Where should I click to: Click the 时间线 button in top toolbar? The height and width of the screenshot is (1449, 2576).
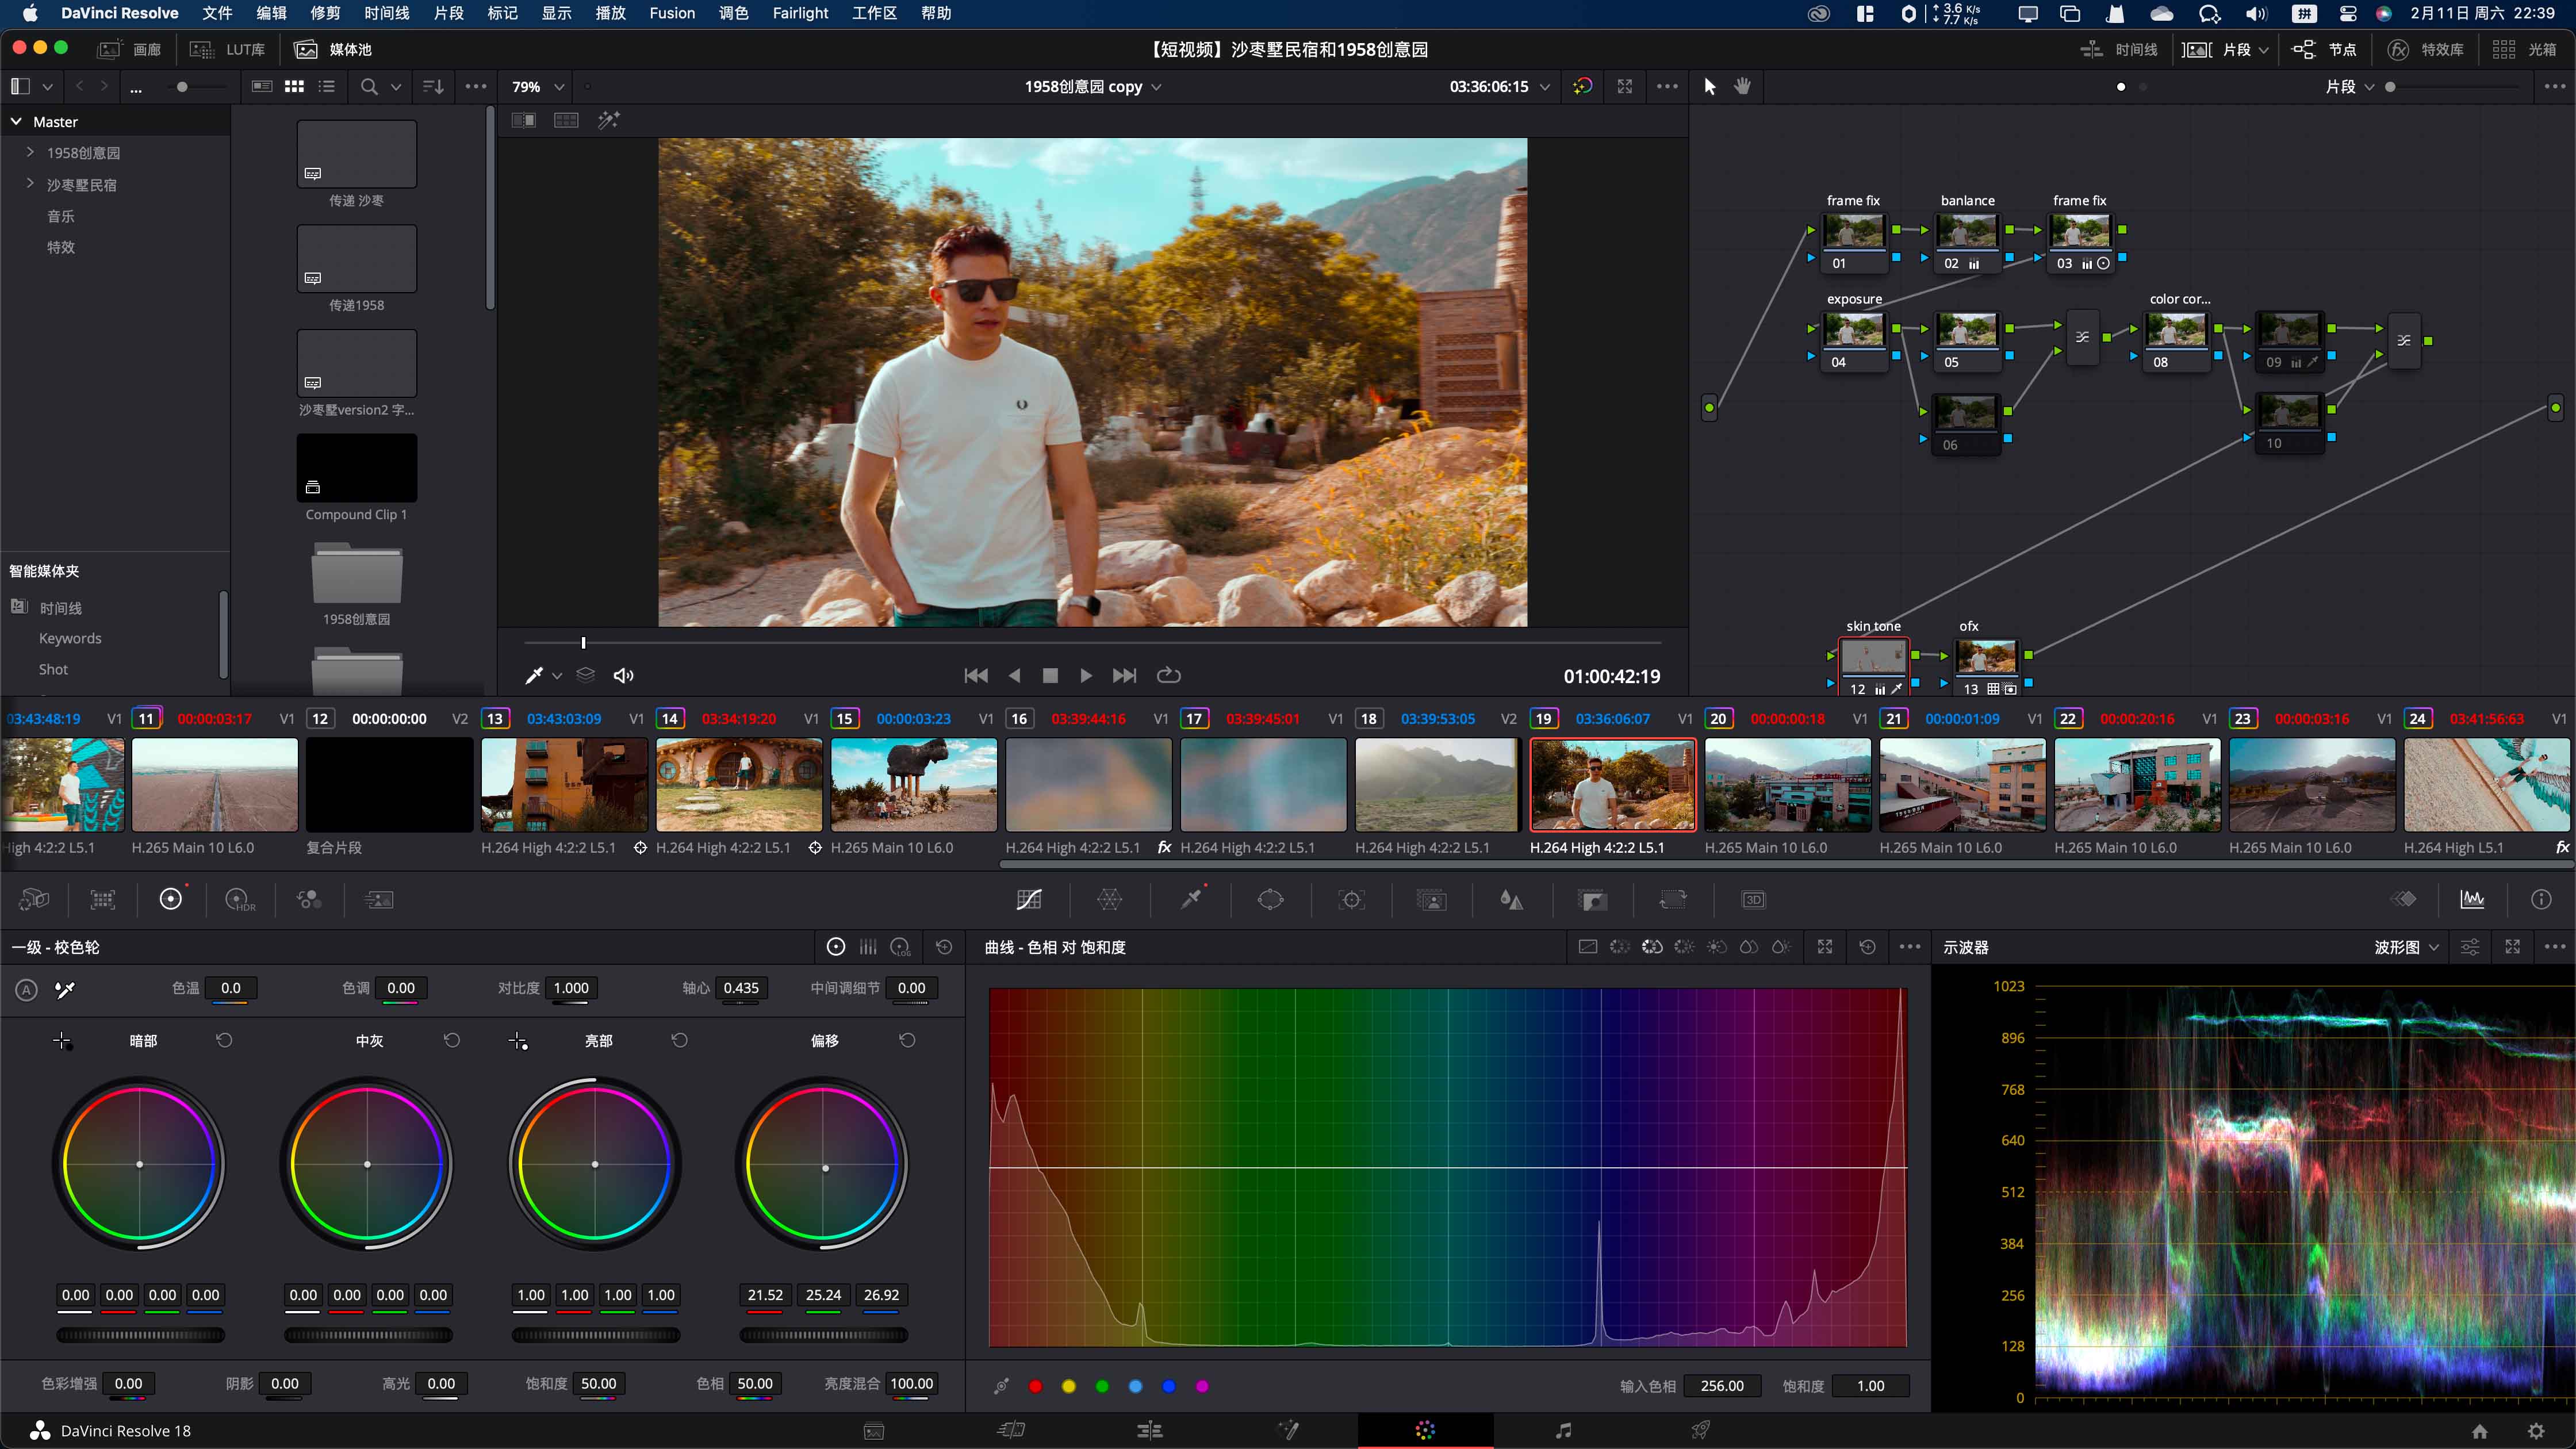coord(2119,49)
